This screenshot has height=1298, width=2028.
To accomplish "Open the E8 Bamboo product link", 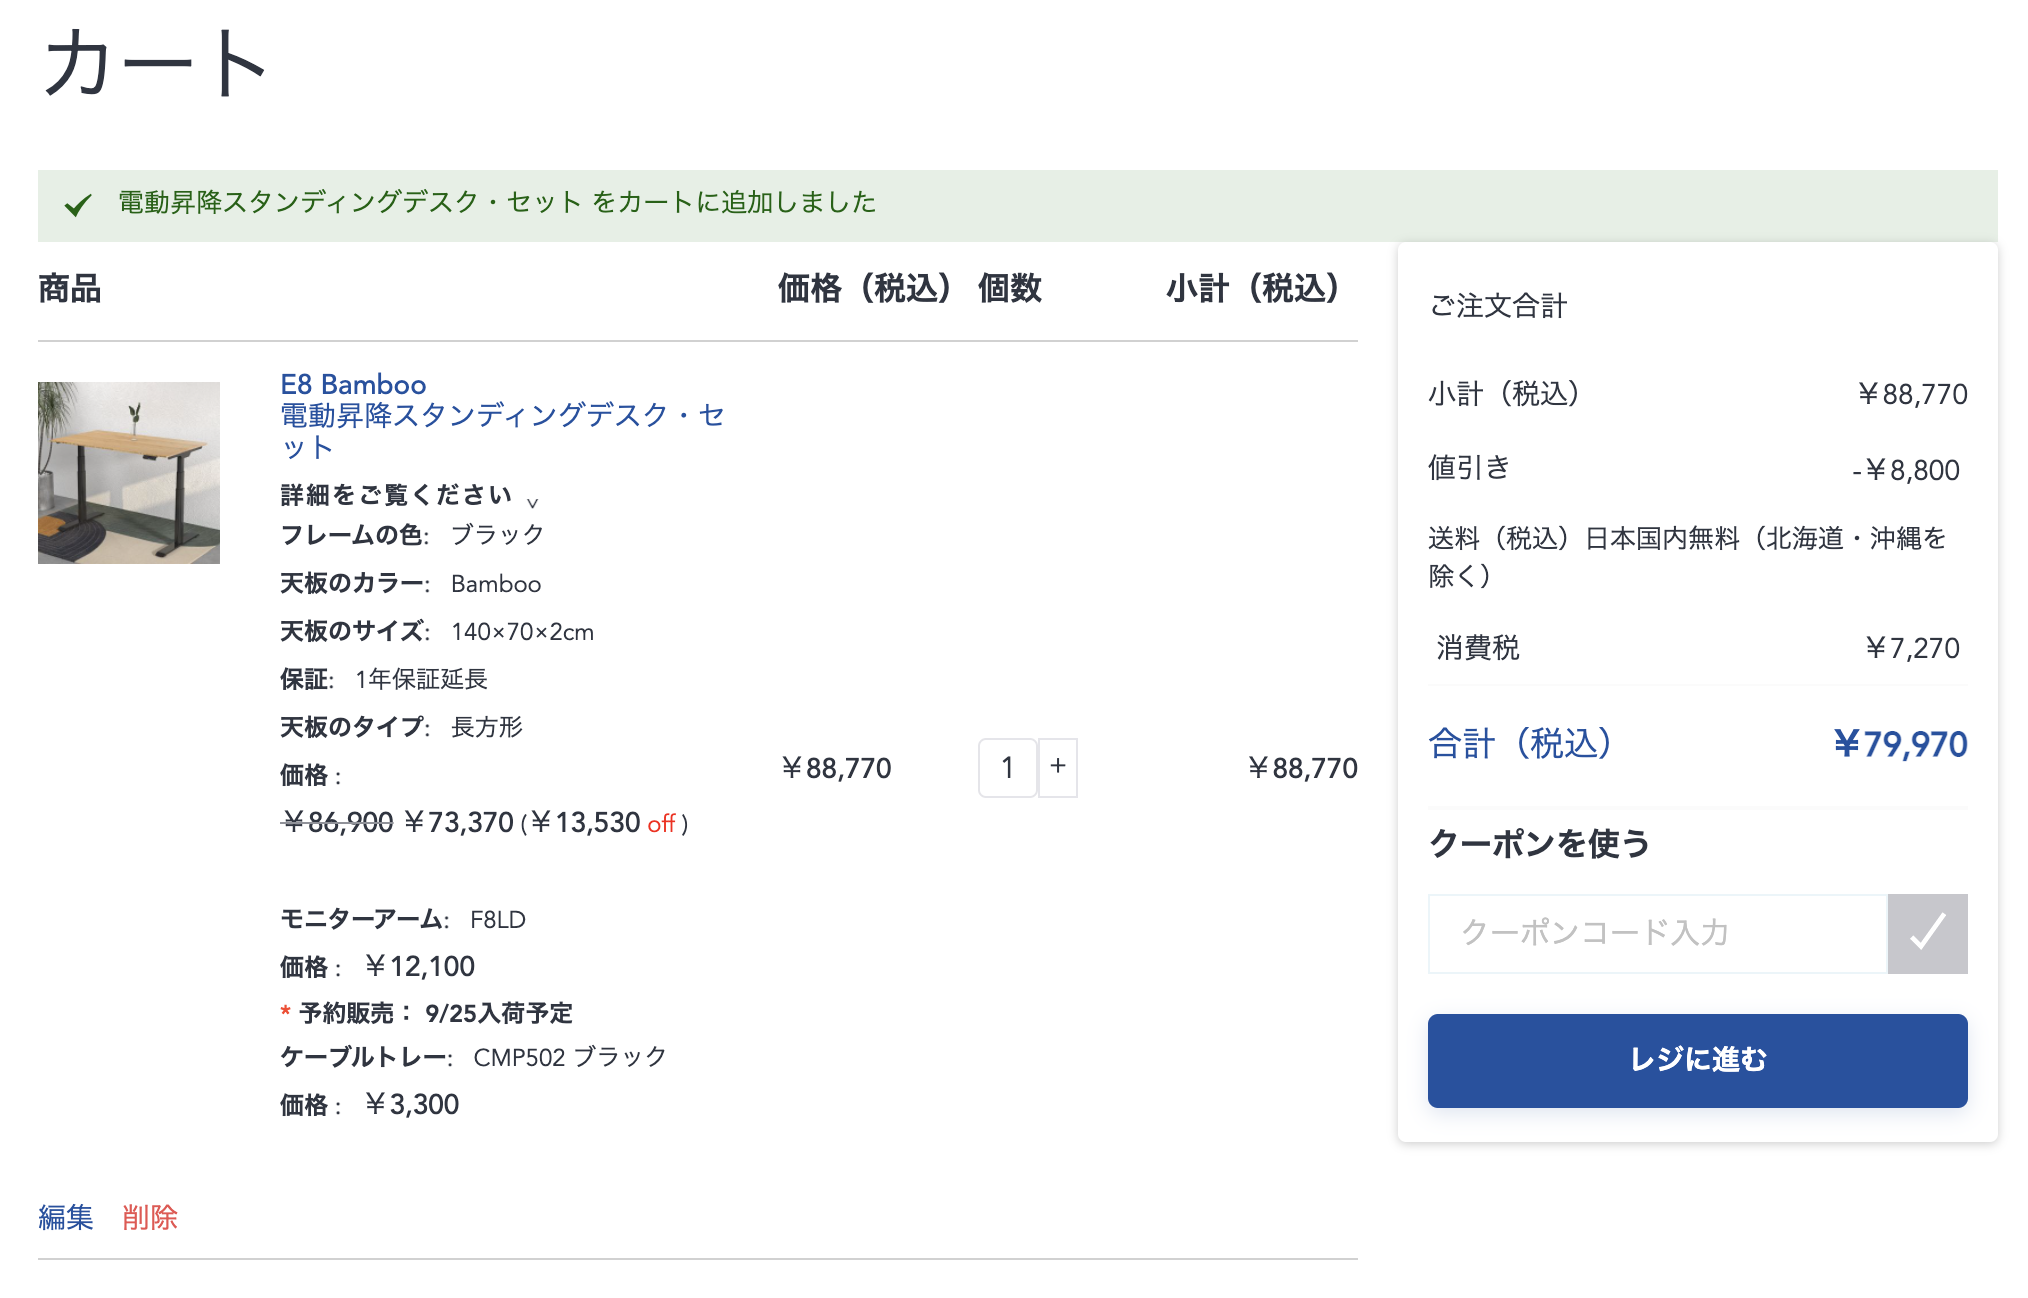I will (353, 384).
